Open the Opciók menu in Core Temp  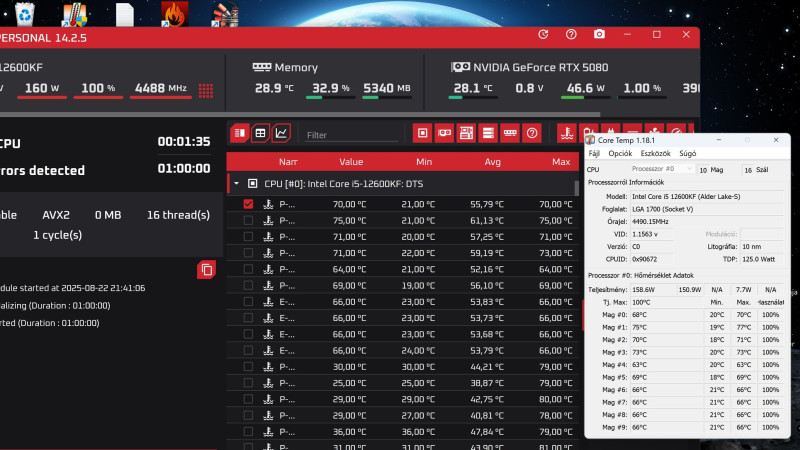coord(620,153)
